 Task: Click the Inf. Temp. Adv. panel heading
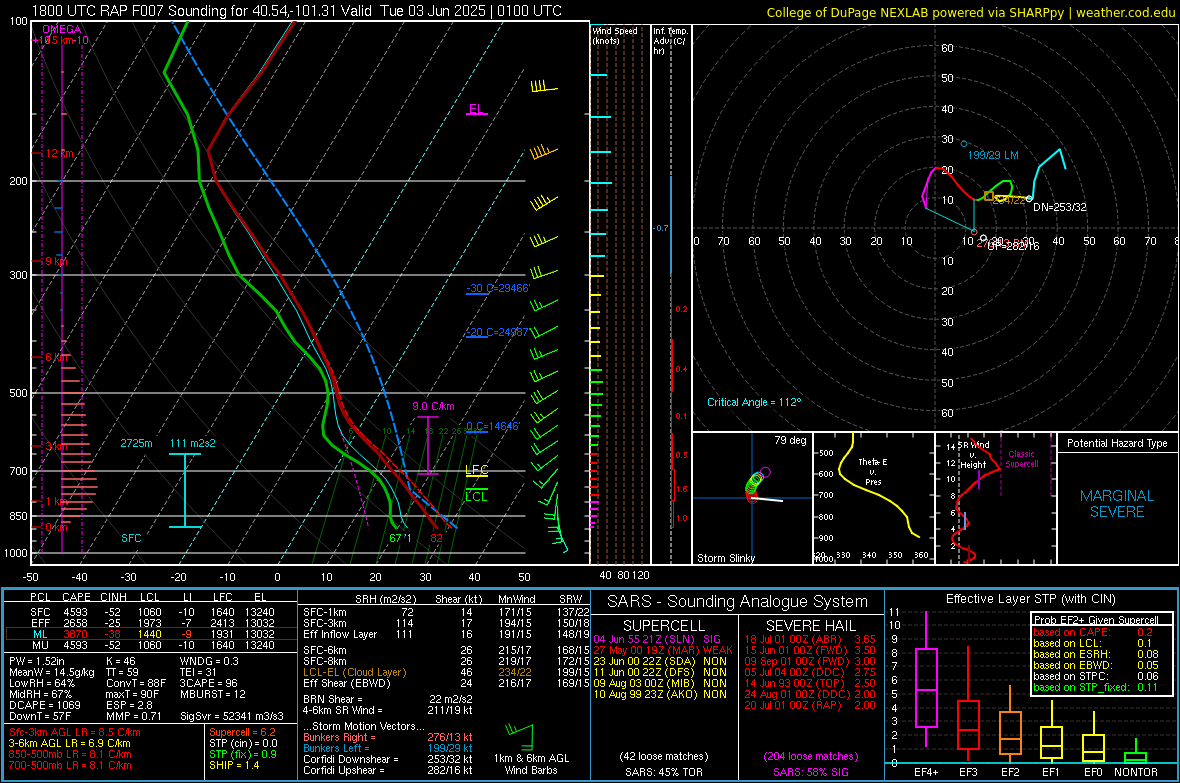click(x=670, y=41)
